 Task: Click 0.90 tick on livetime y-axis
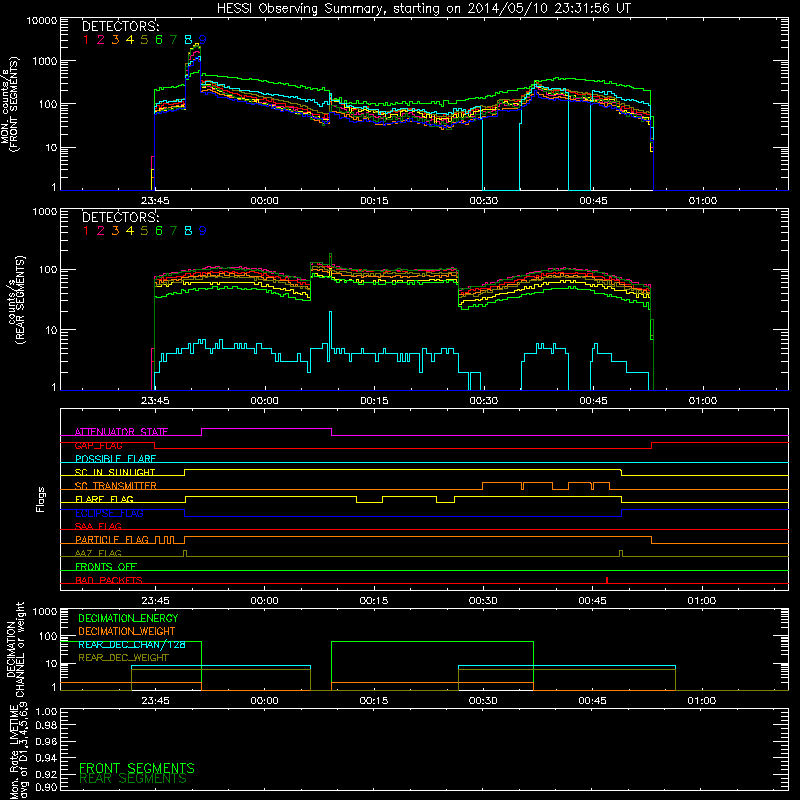tap(46, 787)
